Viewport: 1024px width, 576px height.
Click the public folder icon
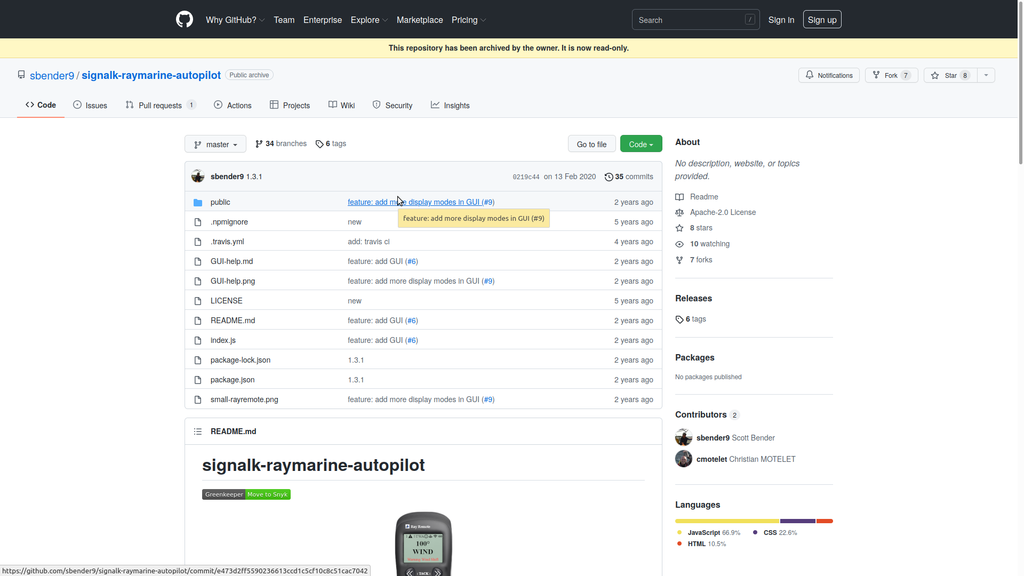[x=198, y=202]
